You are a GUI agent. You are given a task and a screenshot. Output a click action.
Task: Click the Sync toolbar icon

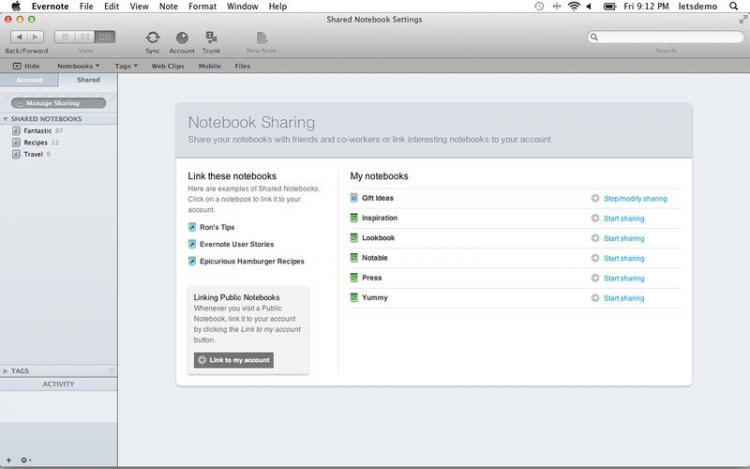[x=153, y=37]
